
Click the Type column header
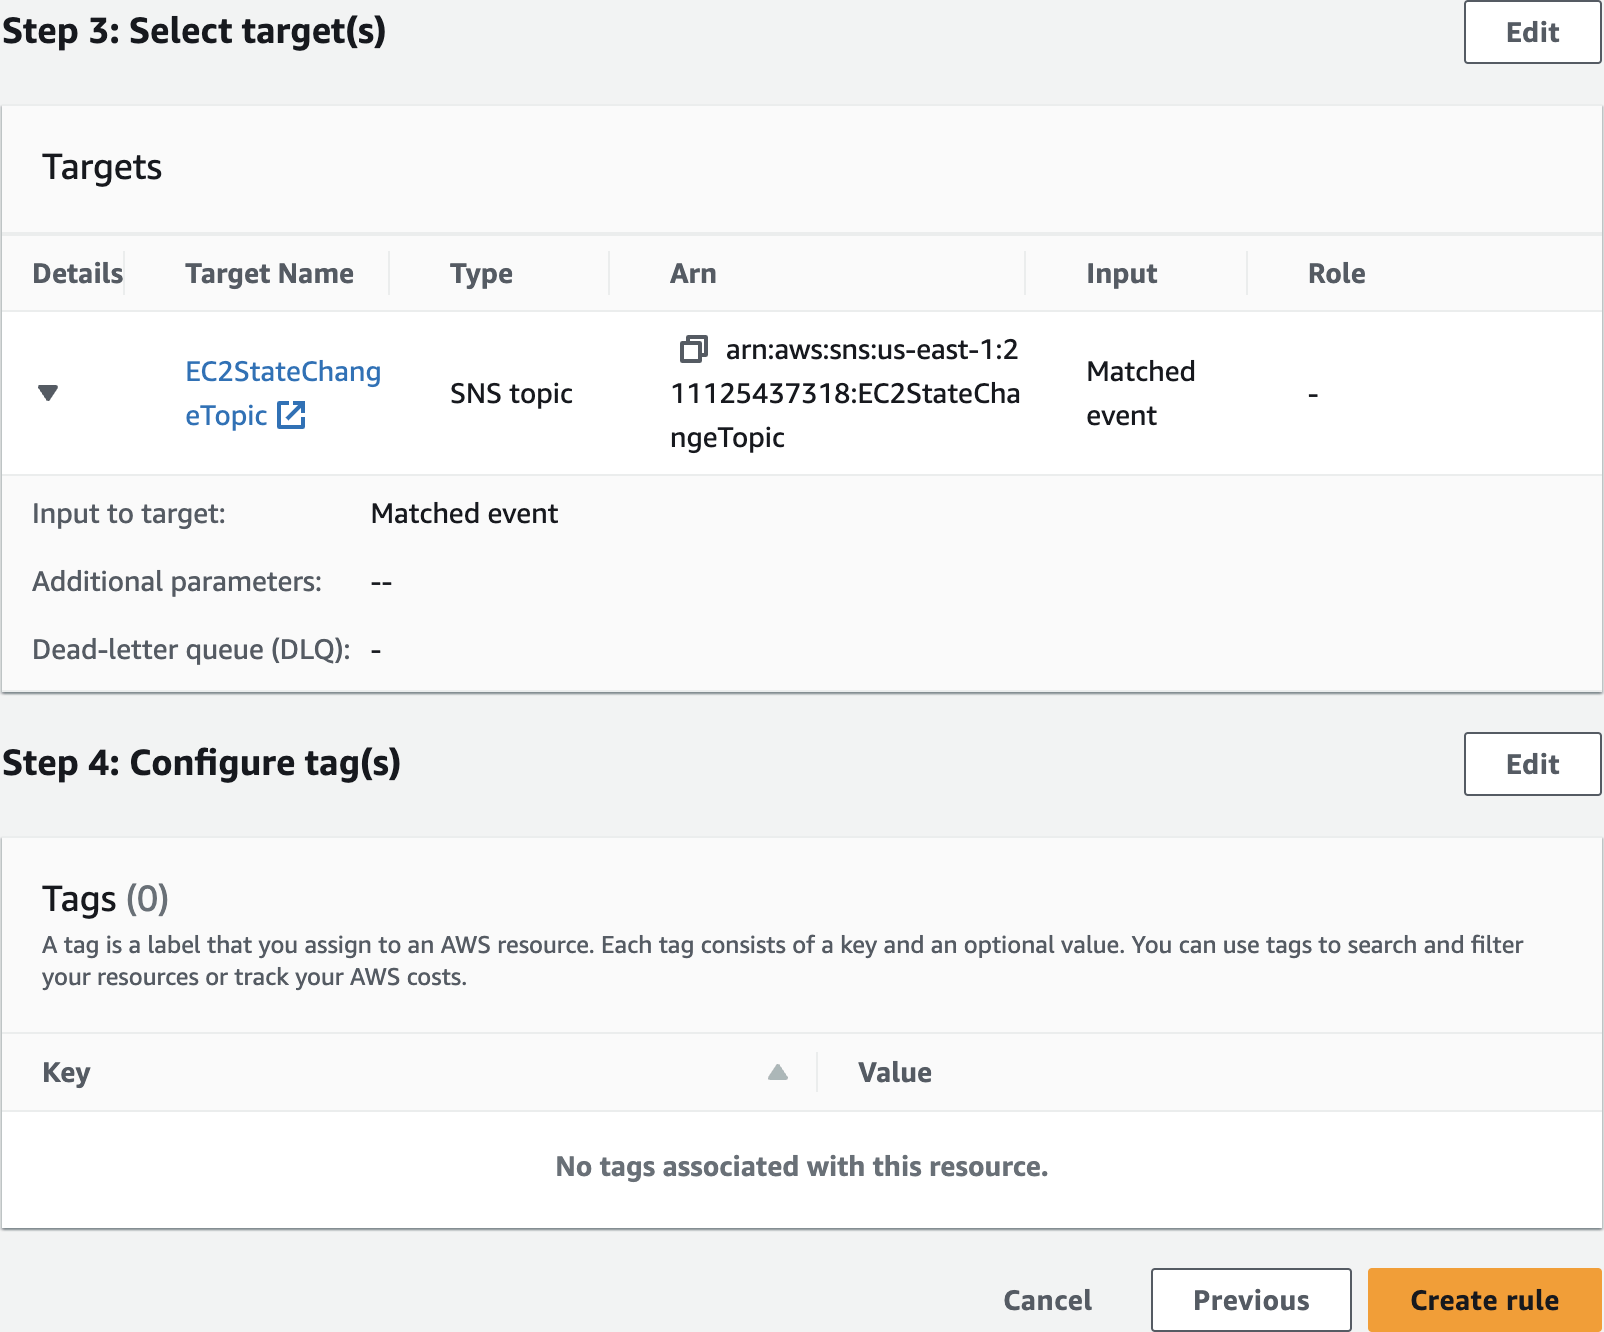481,273
